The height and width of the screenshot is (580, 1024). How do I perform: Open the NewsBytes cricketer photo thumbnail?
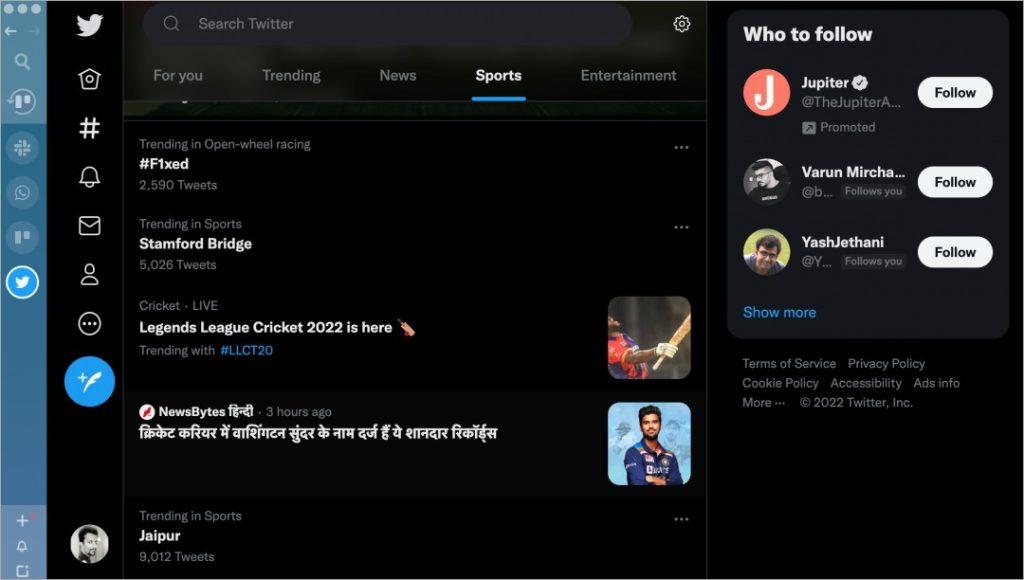point(649,444)
